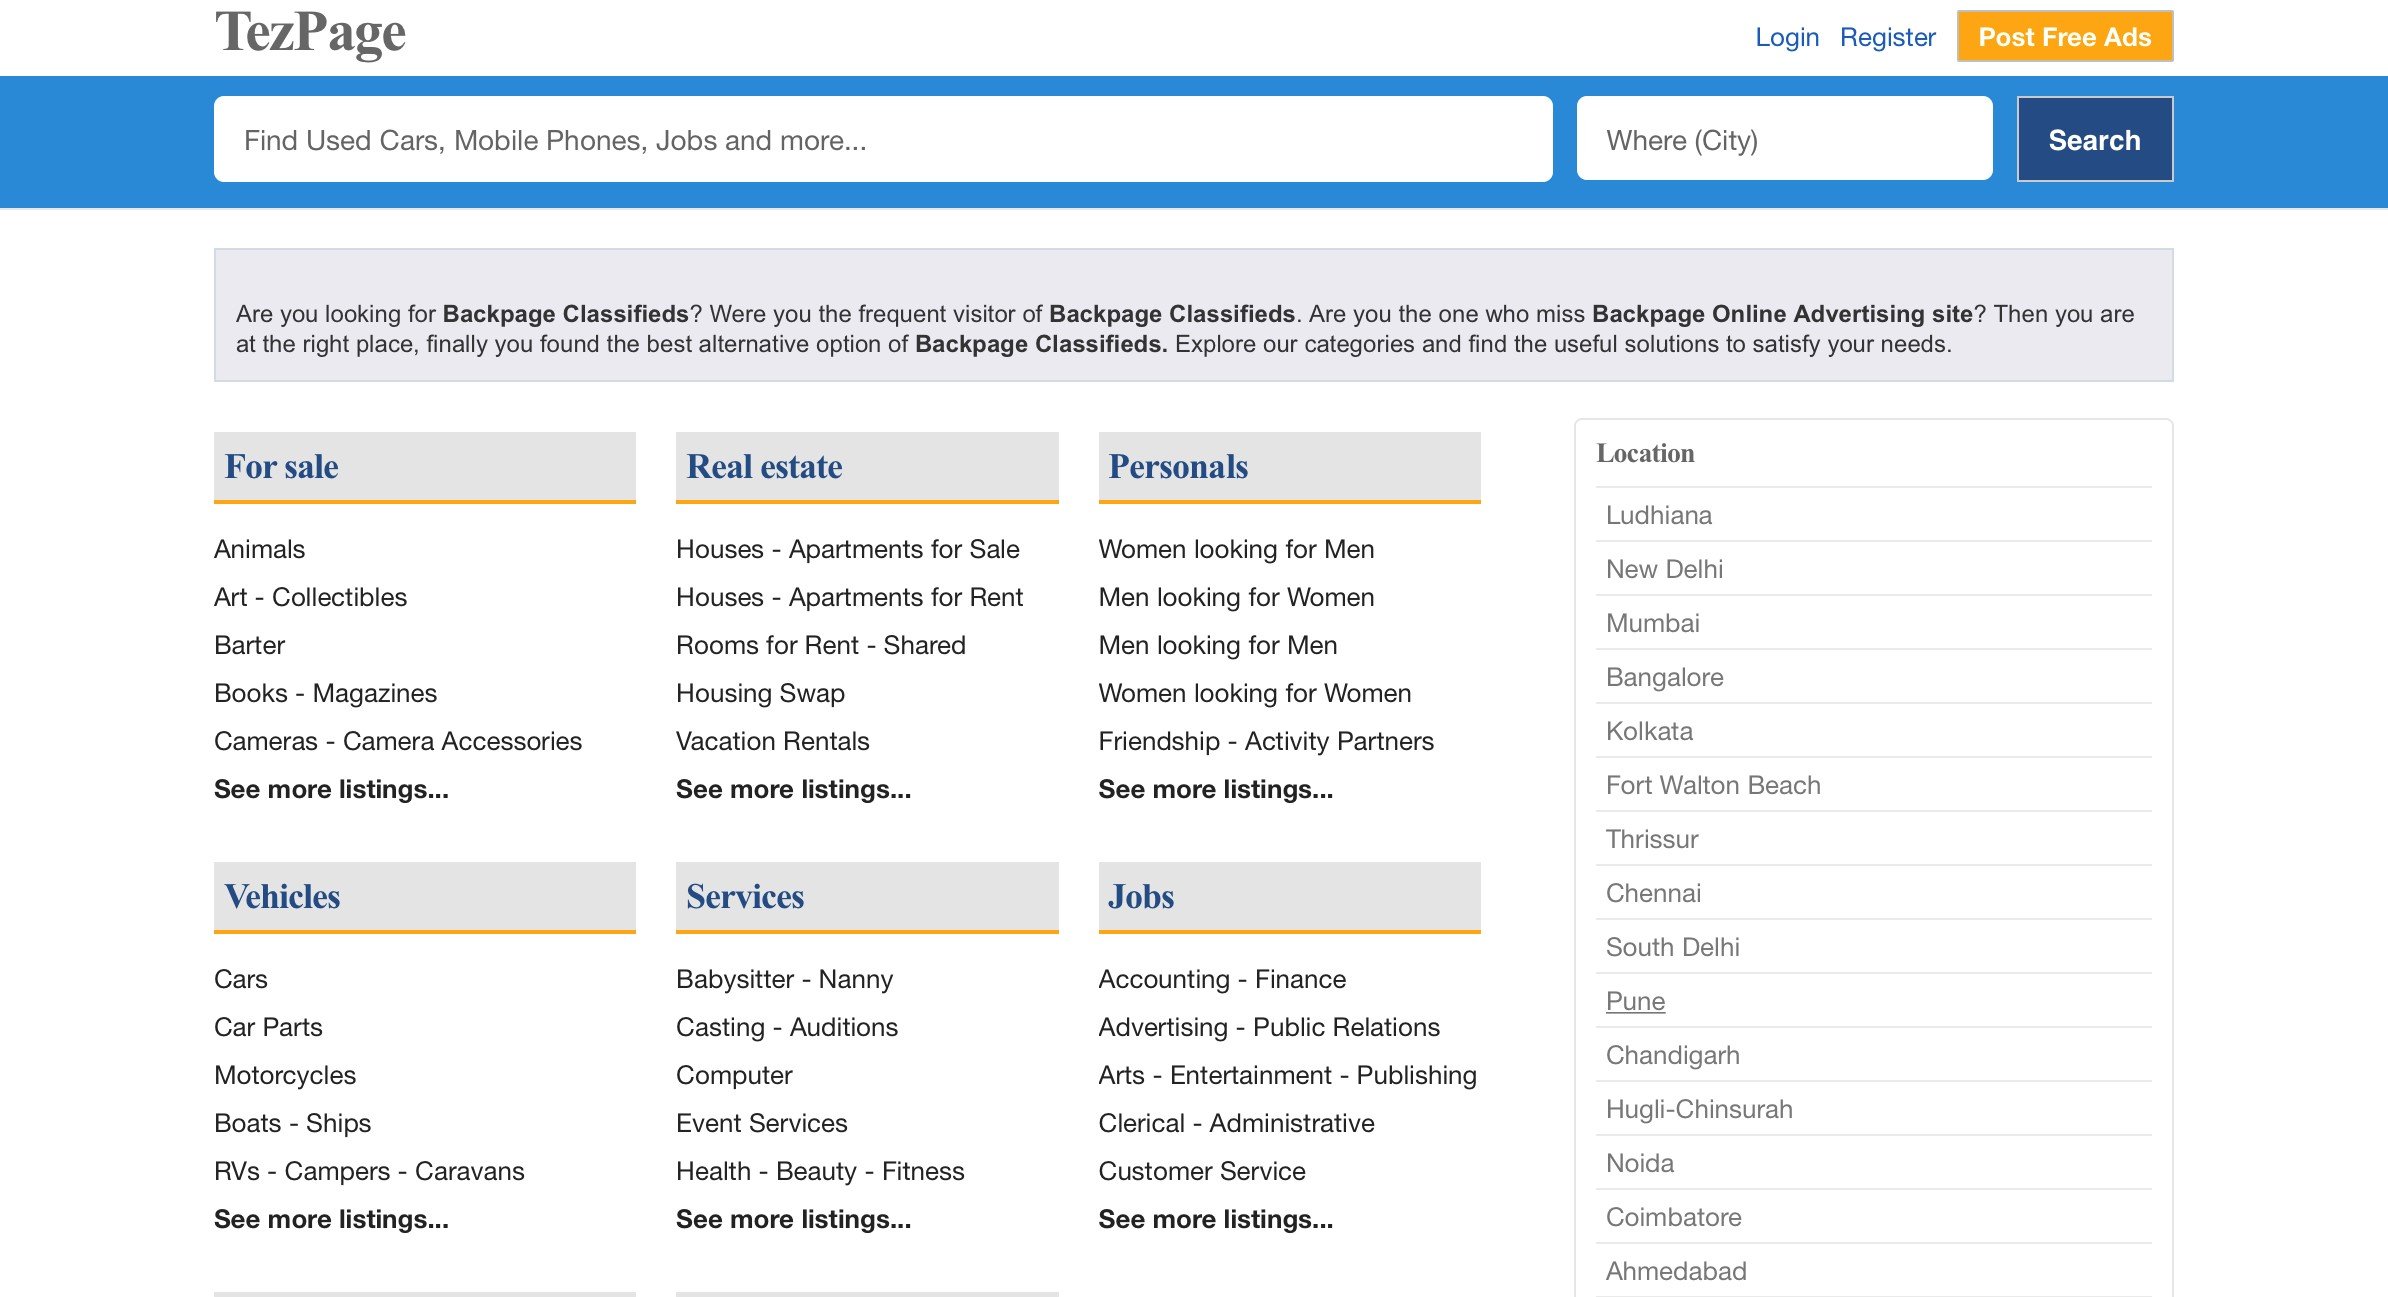Open Babysitter - Nanny listing

coord(784,978)
